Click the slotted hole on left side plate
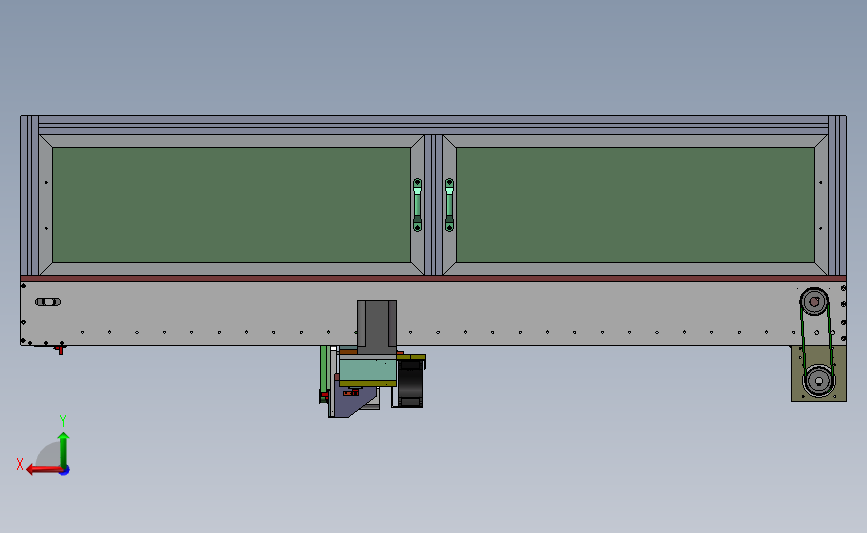The height and width of the screenshot is (533, 867). point(48,302)
